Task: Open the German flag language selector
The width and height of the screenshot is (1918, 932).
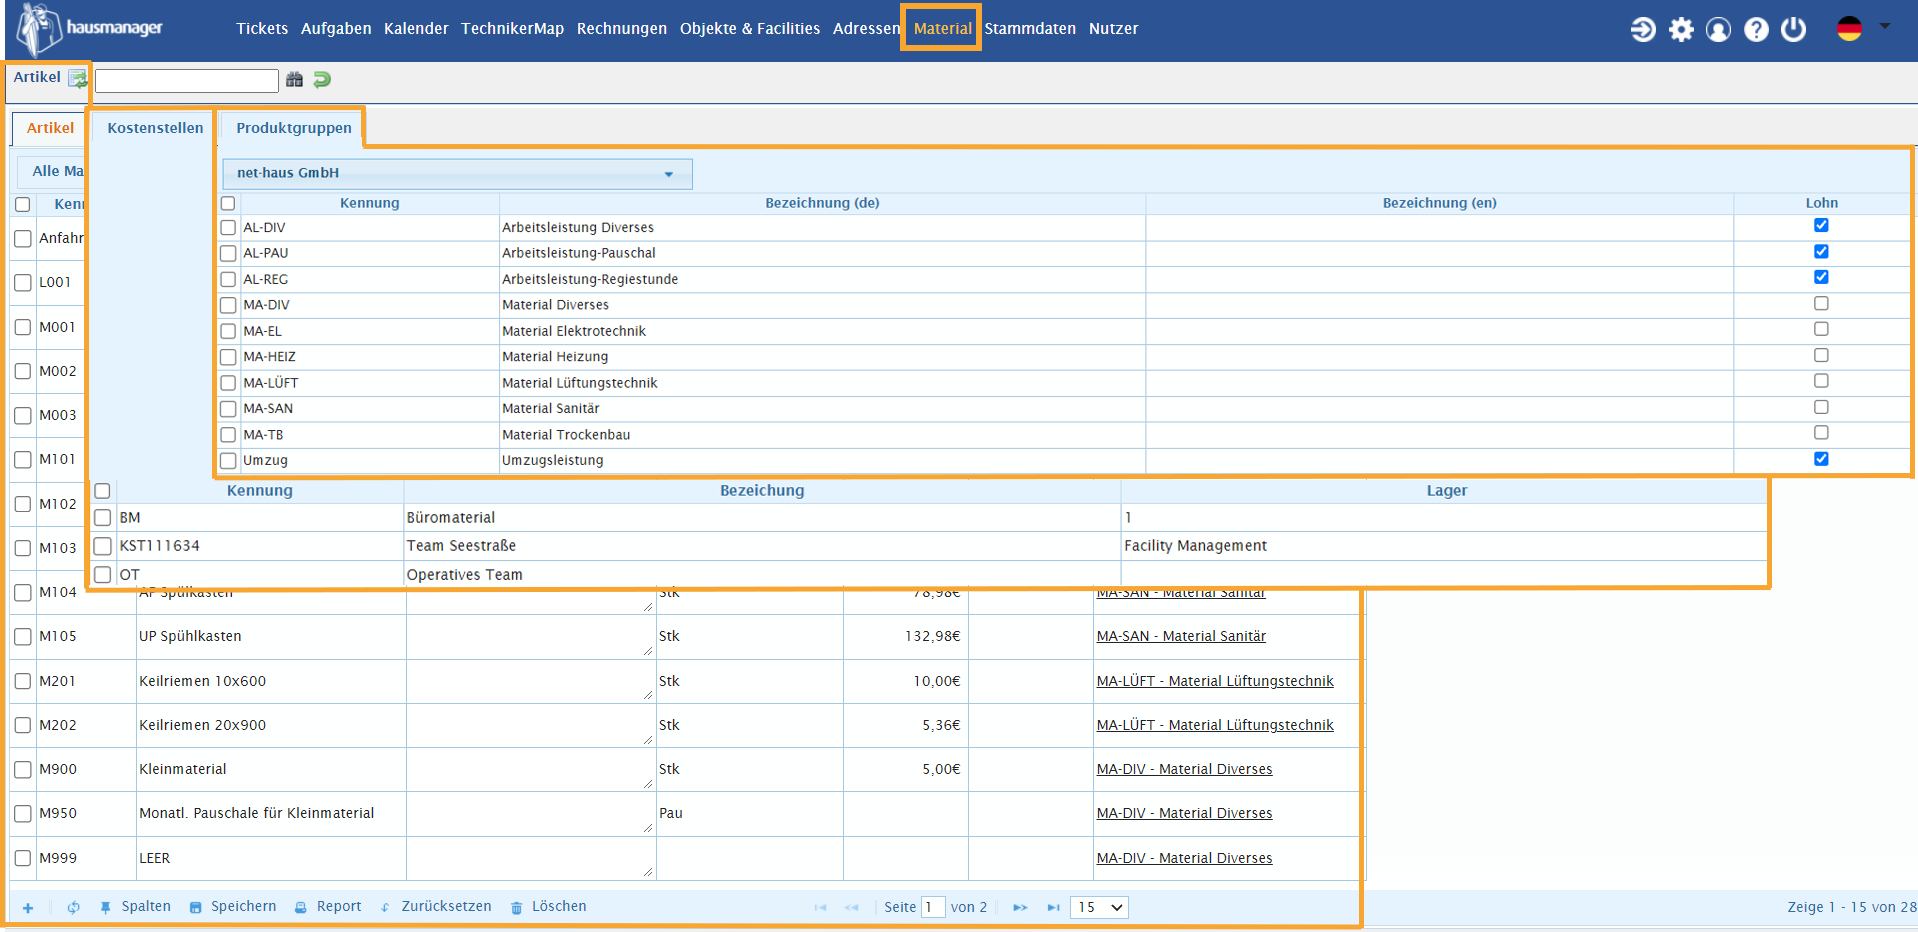Action: (1863, 28)
